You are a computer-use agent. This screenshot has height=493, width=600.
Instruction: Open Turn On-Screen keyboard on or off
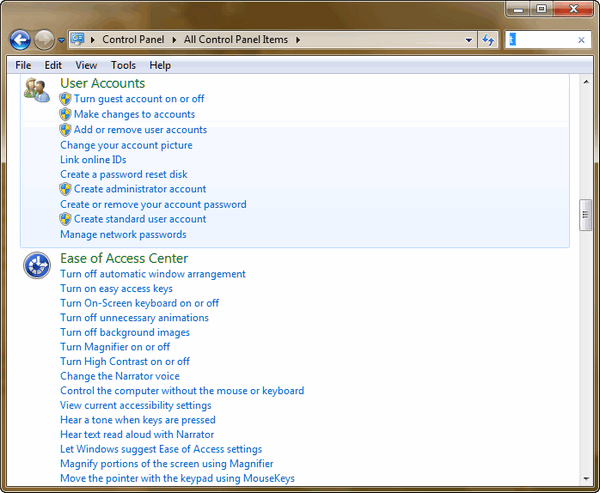pyautogui.click(x=139, y=303)
